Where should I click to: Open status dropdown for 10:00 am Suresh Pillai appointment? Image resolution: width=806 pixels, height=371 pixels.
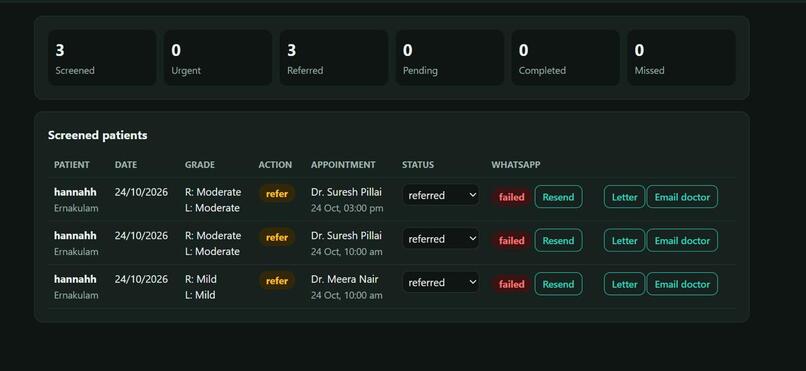point(441,239)
